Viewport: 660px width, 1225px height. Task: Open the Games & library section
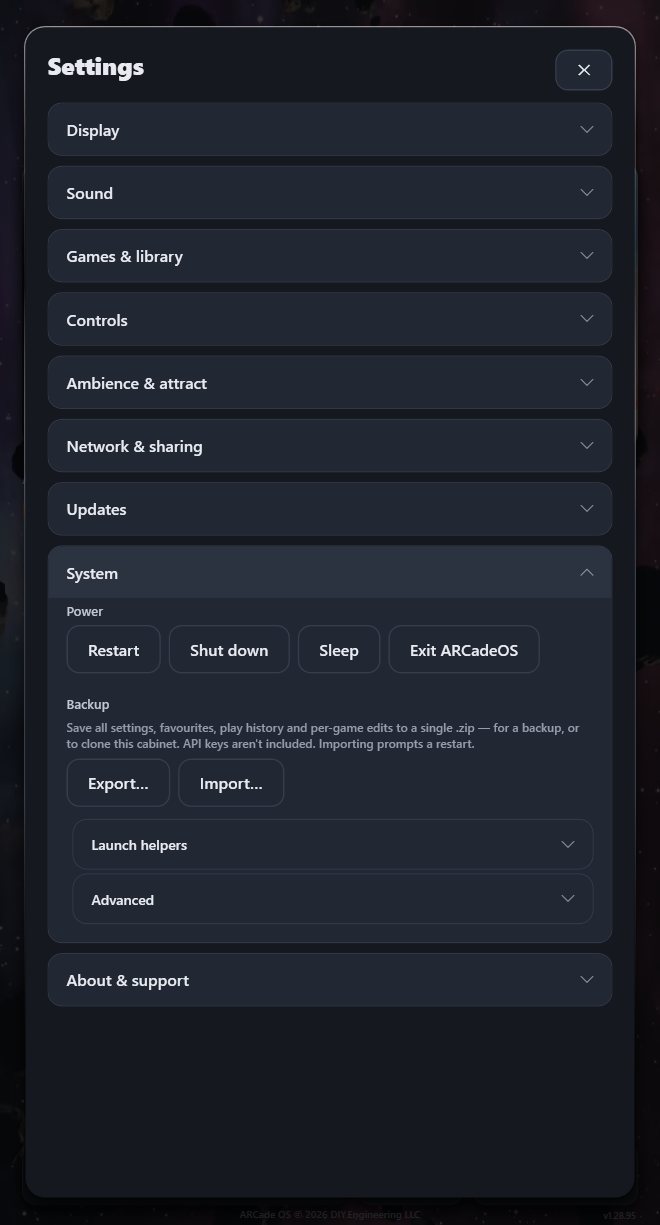click(330, 256)
